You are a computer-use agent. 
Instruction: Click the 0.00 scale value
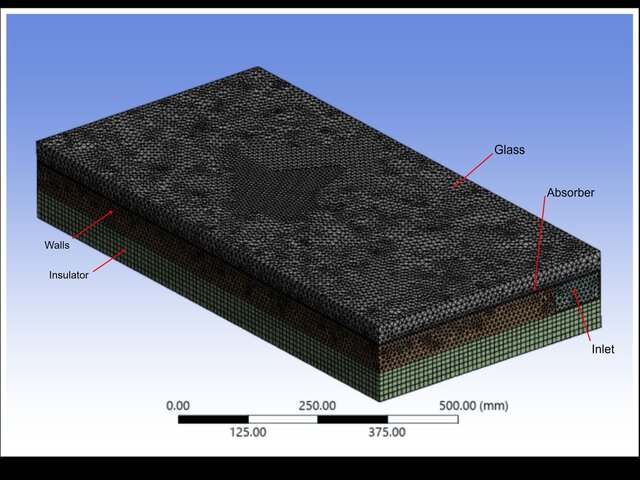tap(178, 406)
